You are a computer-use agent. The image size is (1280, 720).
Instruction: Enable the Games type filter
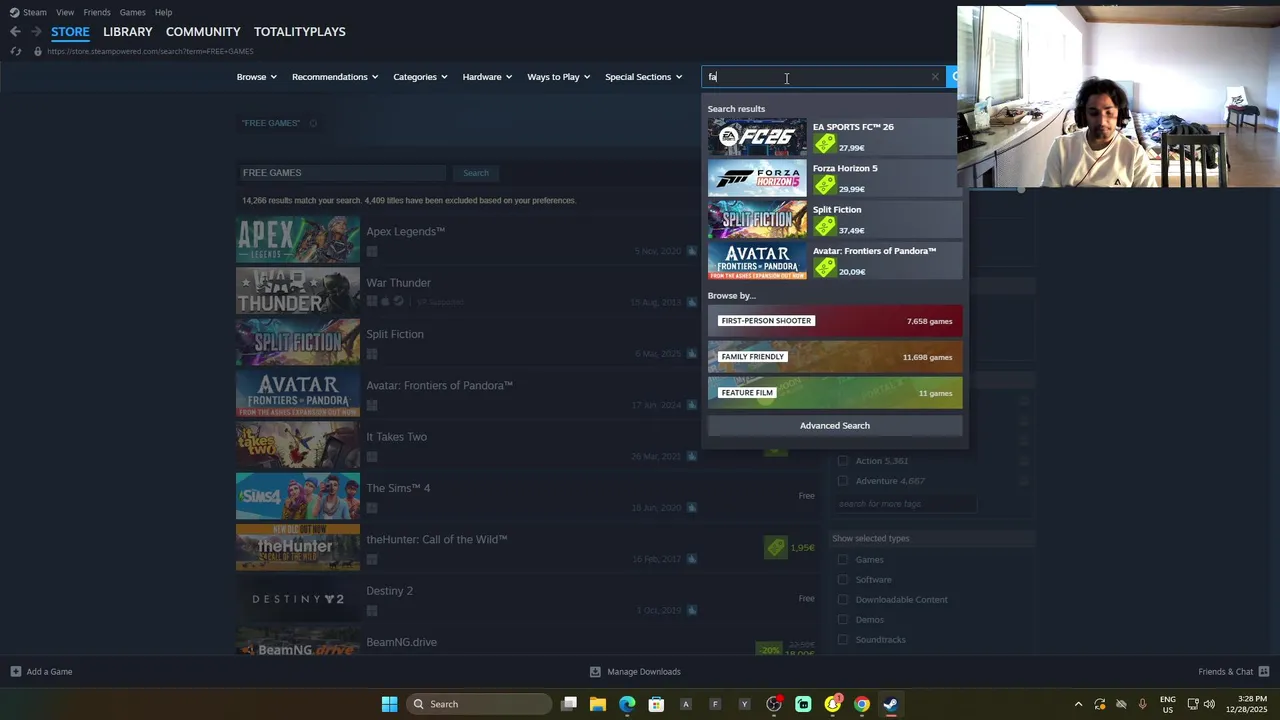click(x=842, y=560)
